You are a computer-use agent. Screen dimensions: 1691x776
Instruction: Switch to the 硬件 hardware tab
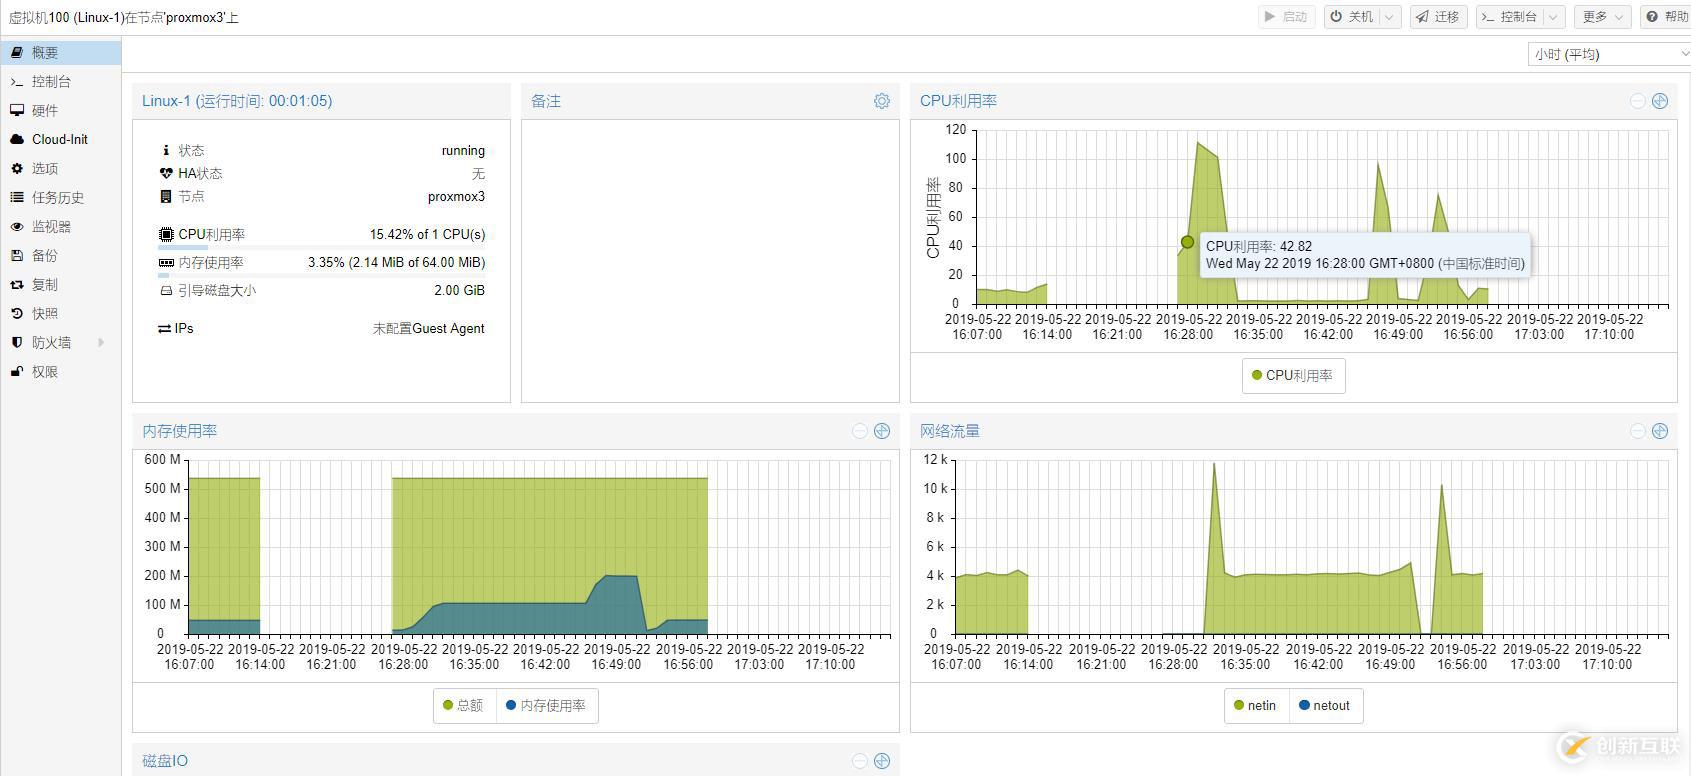pyautogui.click(x=60, y=110)
